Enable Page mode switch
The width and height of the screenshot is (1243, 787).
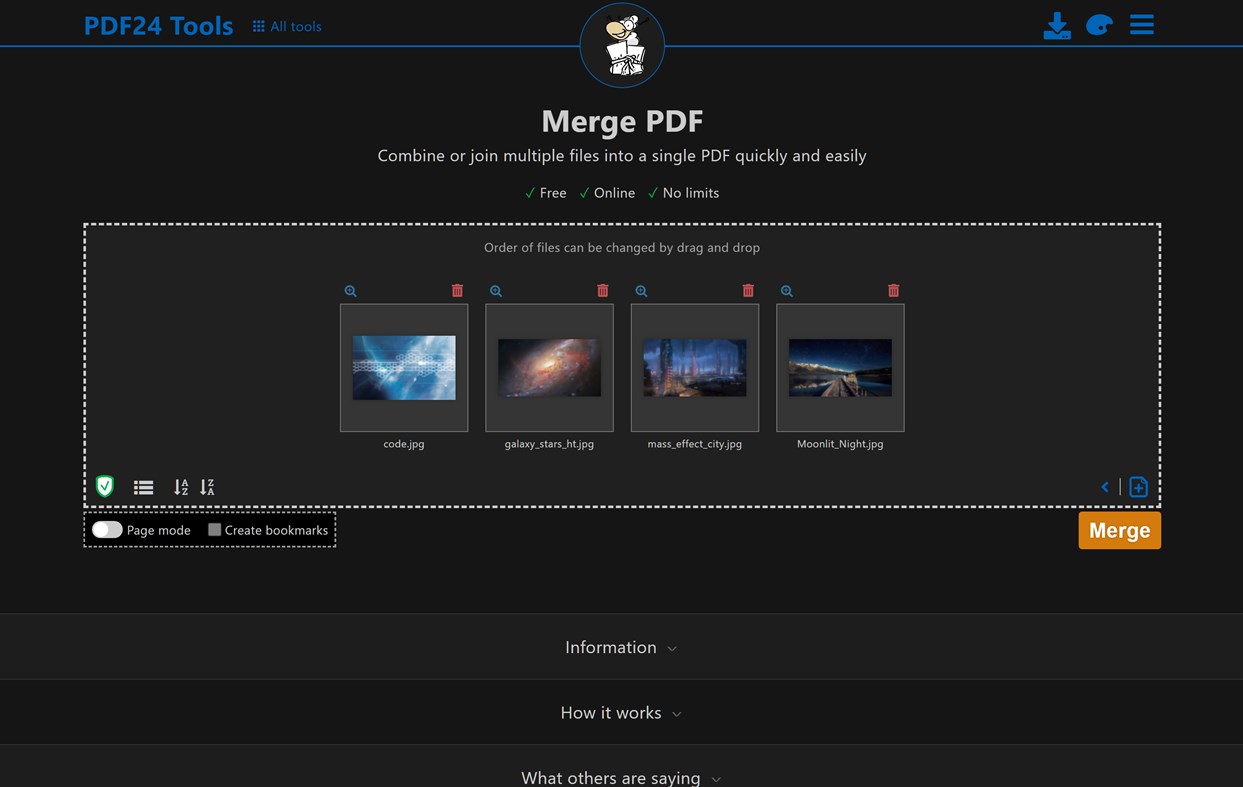click(107, 529)
